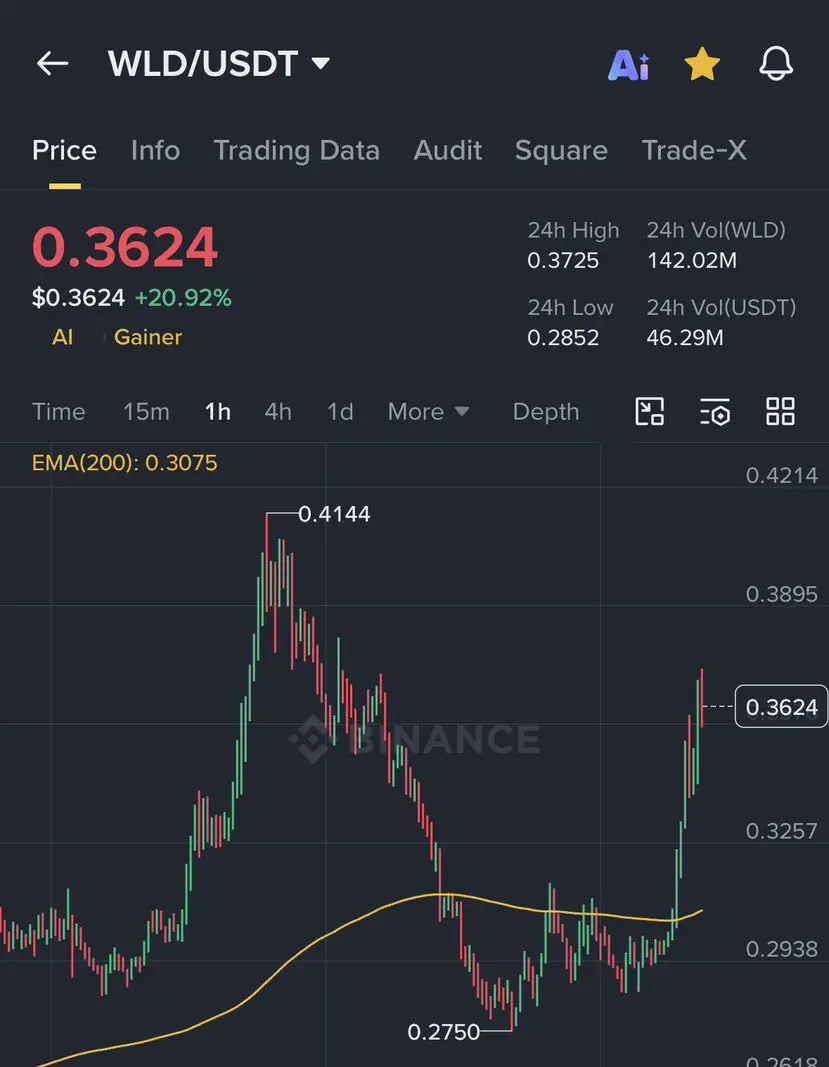Viewport: 829px width, 1067px height.
Task: Tap the 24h Low value 0.2852
Action: click(563, 338)
